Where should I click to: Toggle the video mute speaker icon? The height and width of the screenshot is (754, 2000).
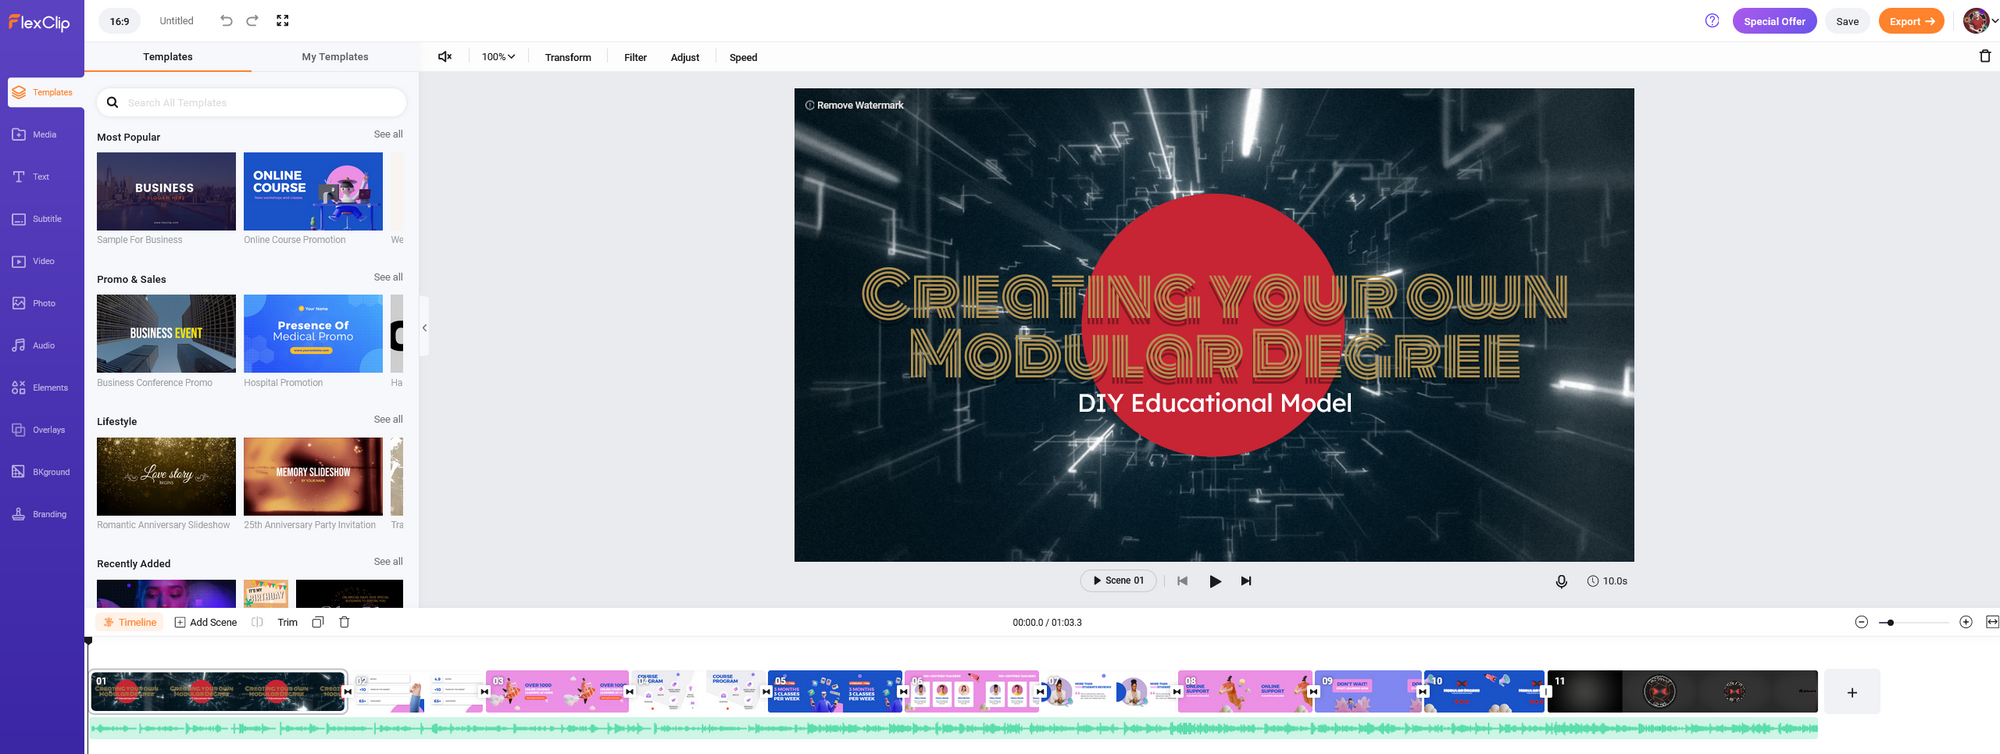445,57
